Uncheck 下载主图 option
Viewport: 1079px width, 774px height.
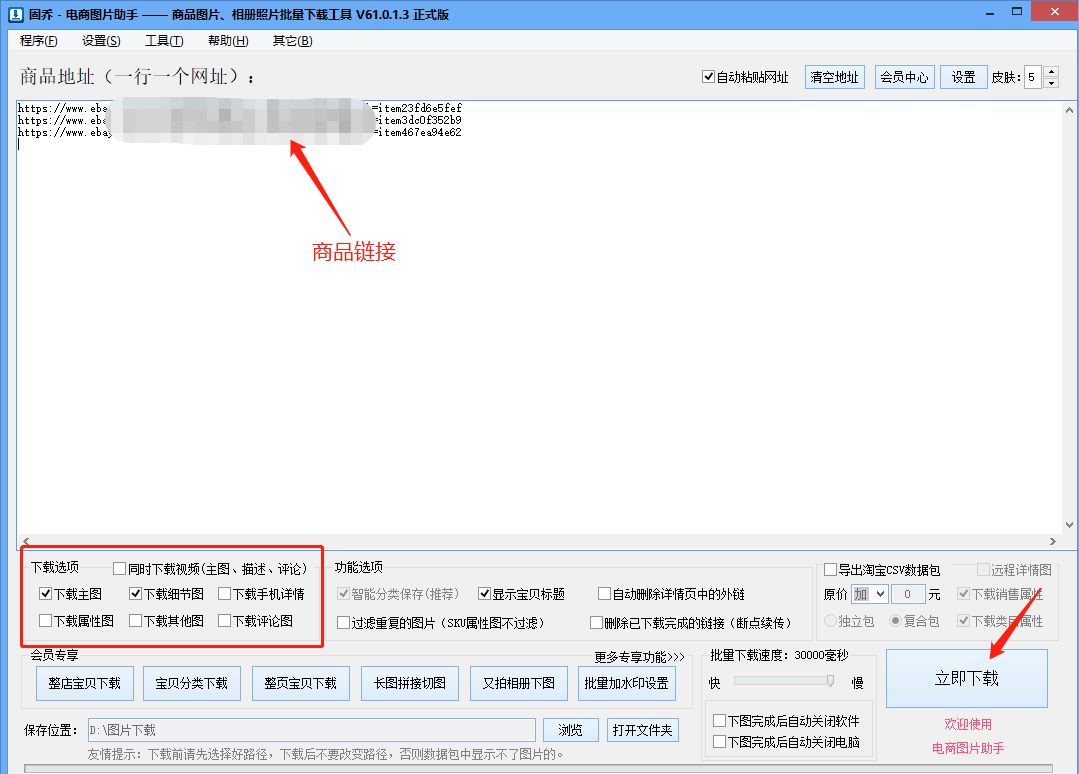pyautogui.click(x=45, y=593)
